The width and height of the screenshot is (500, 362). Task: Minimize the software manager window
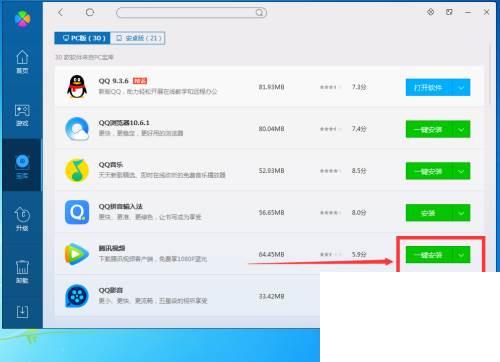pyautogui.click(x=468, y=12)
